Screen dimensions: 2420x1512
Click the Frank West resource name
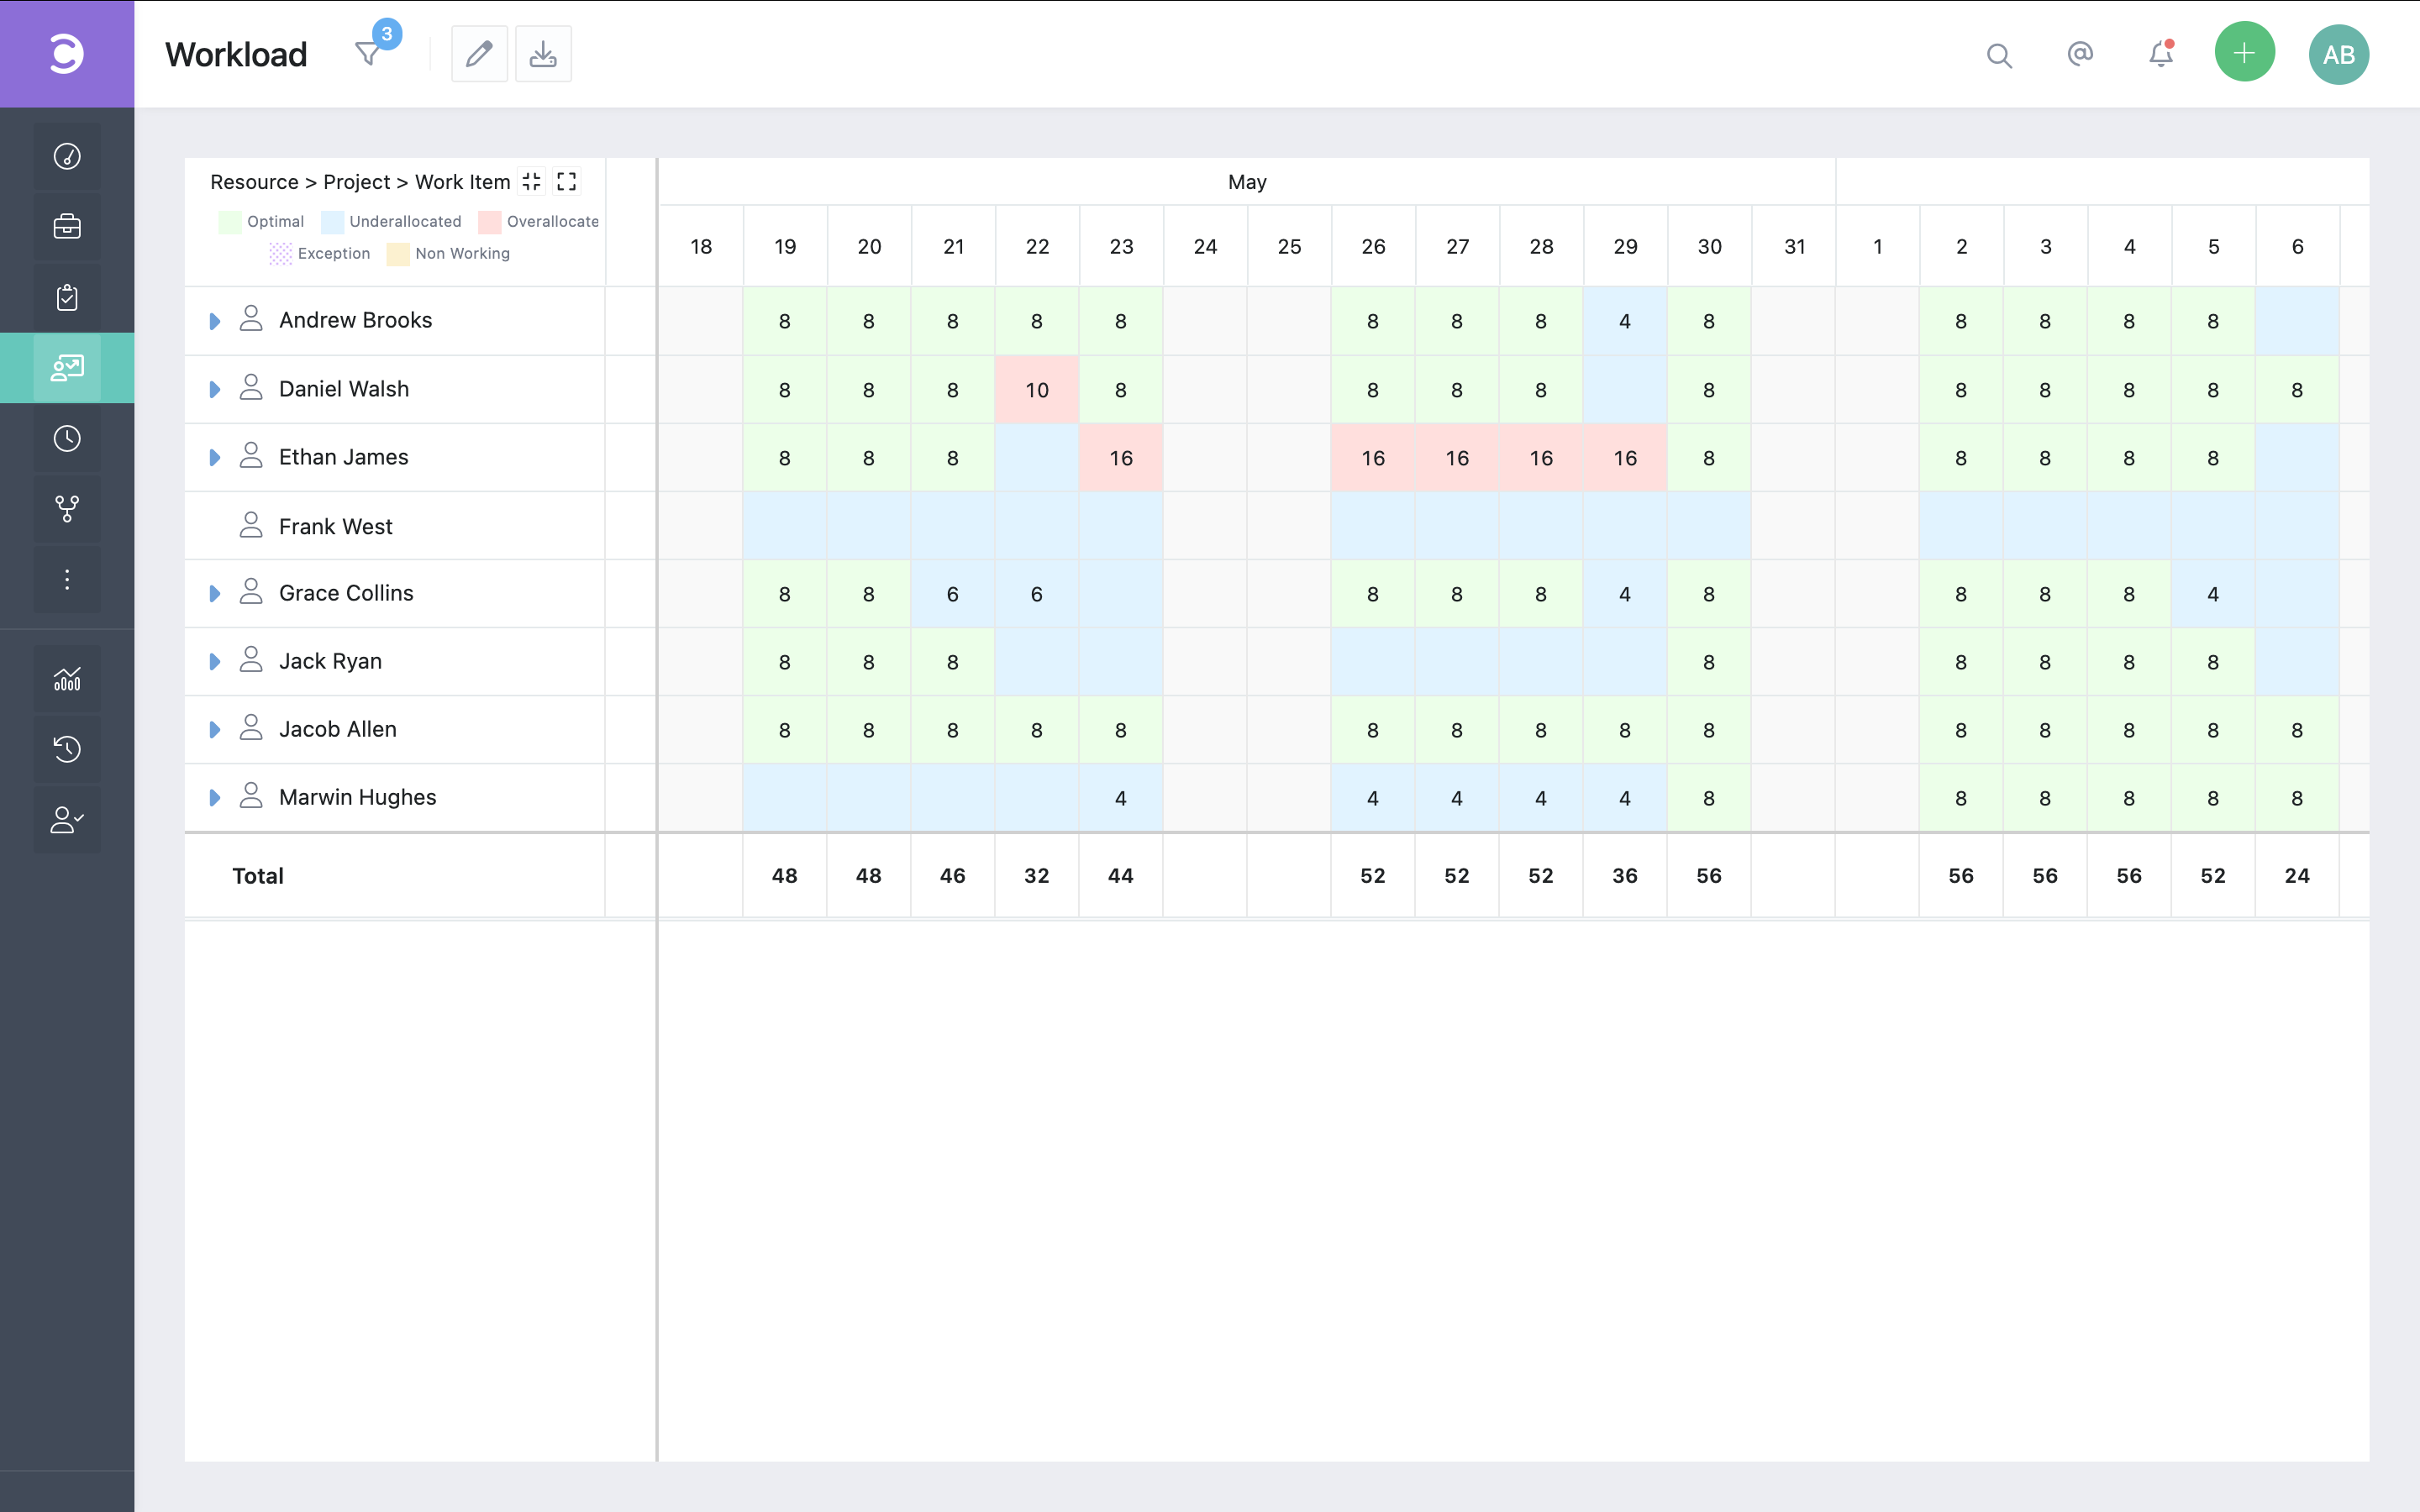tap(335, 527)
